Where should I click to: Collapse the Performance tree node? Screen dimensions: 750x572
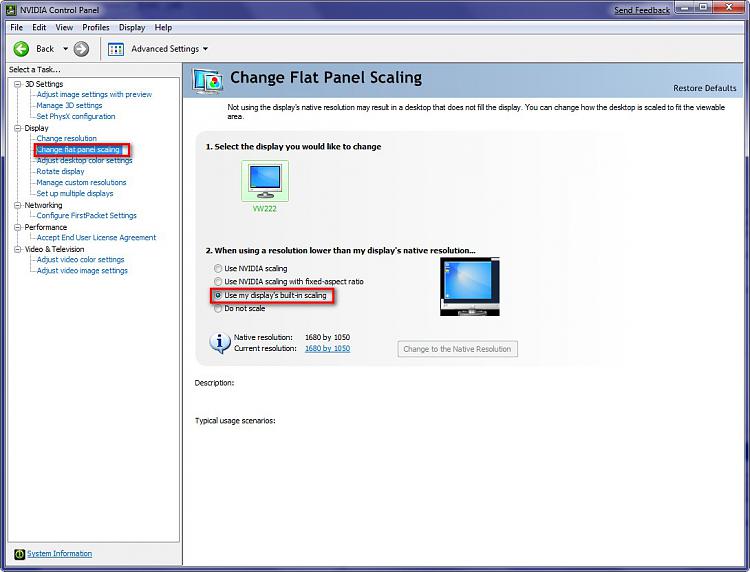tap(18, 227)
